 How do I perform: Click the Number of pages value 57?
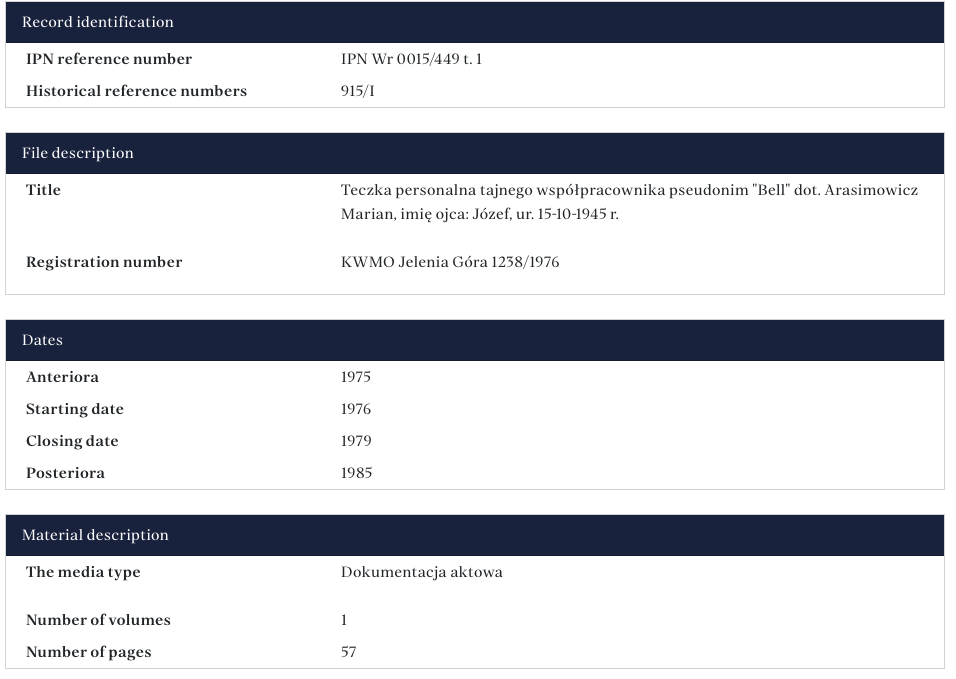(348, 652)
